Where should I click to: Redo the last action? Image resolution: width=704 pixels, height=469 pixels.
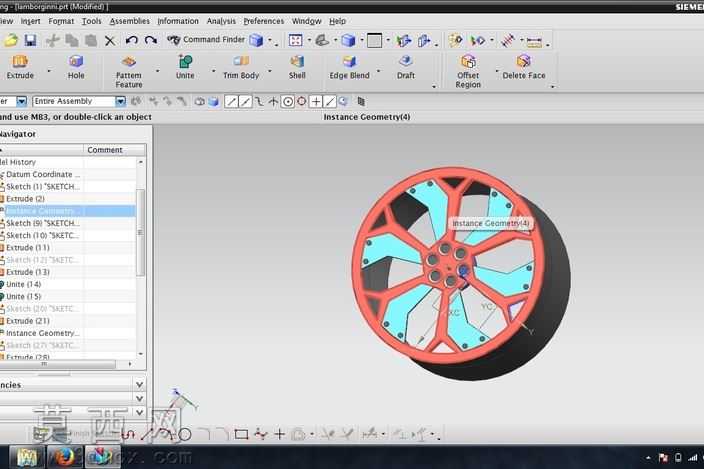tap(151, 40)
